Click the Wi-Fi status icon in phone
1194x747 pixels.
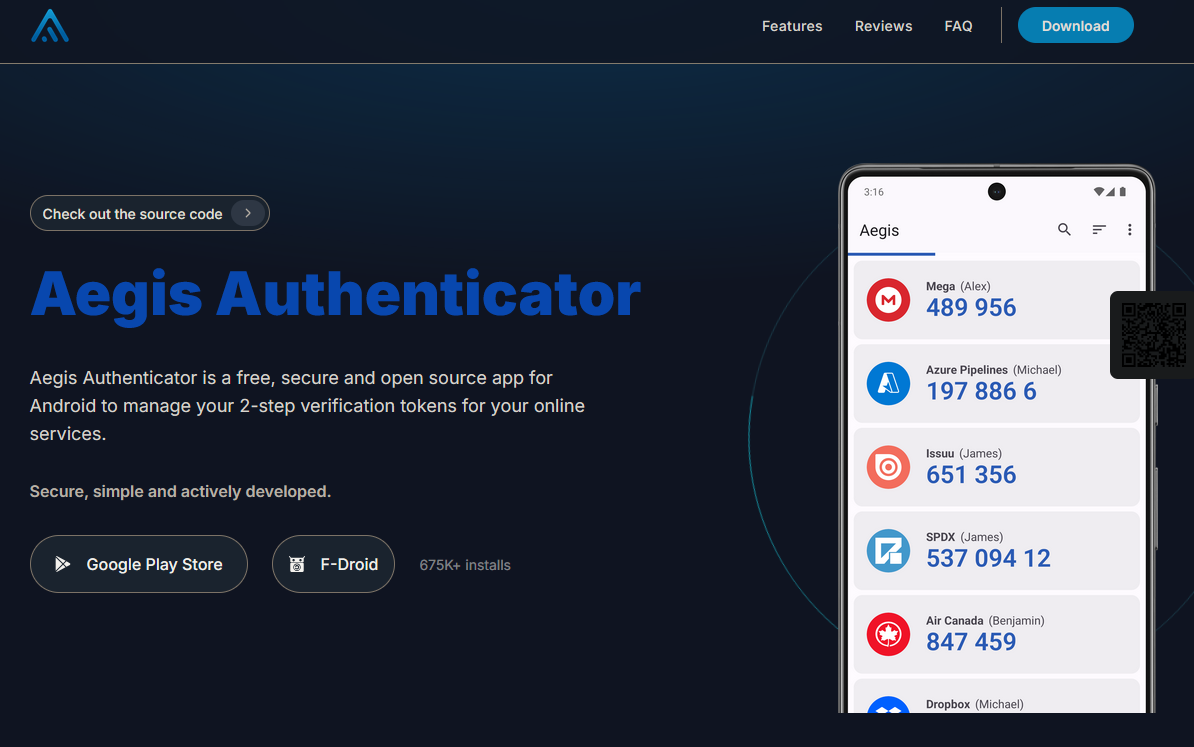click(1098, 192)
